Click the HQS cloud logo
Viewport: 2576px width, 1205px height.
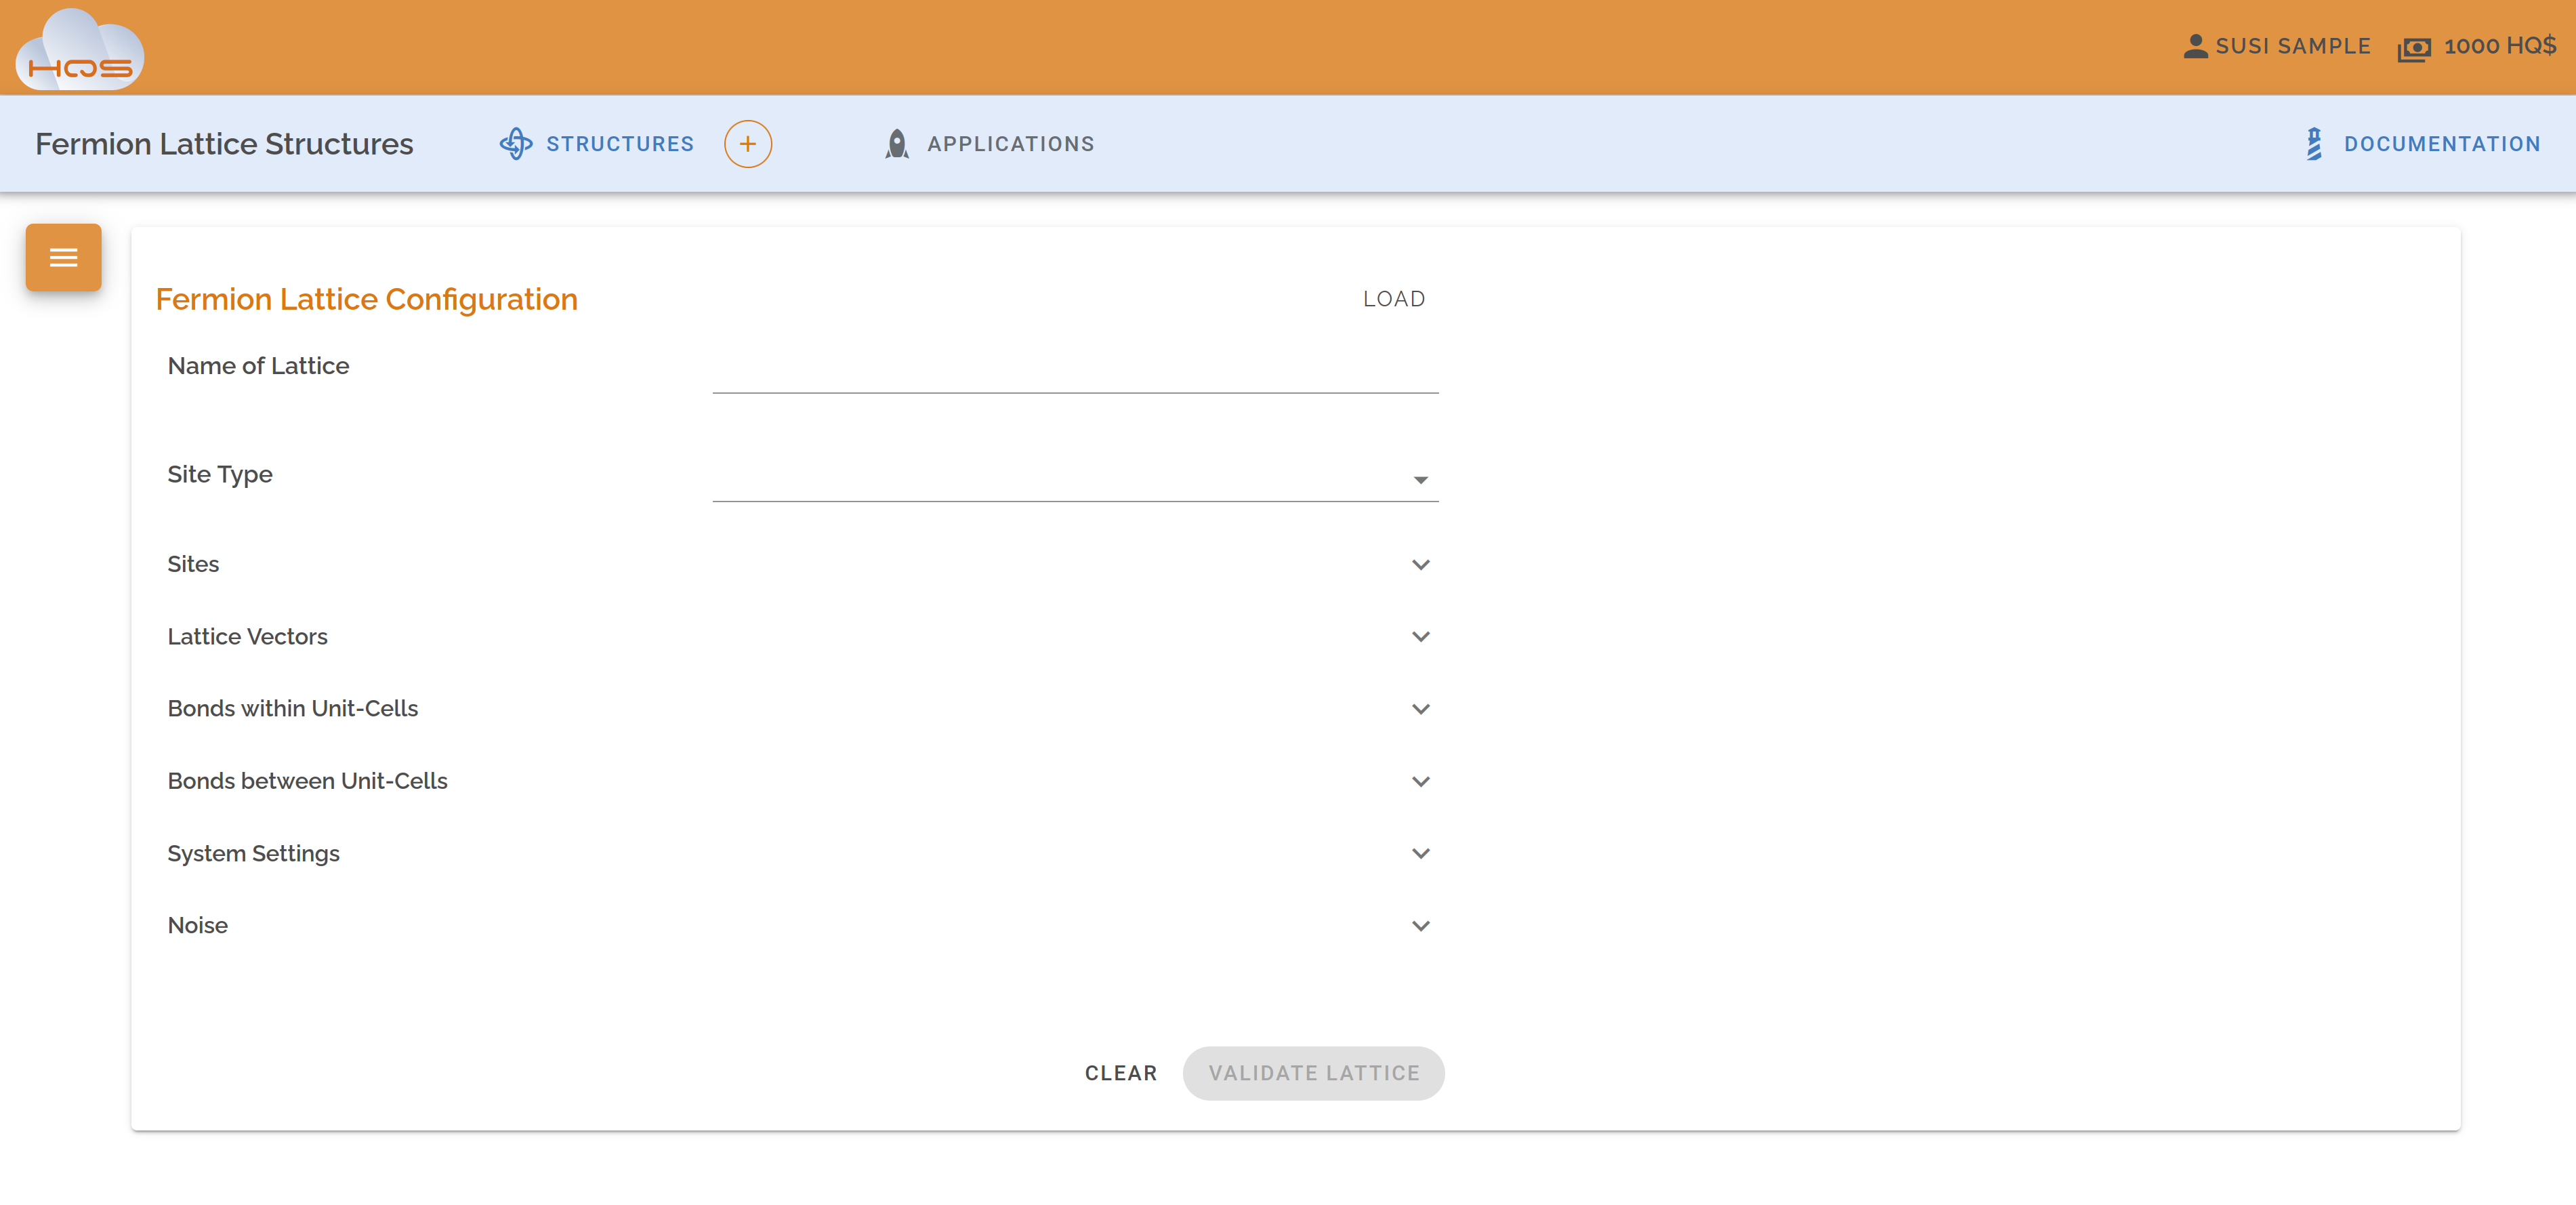[x=79, y=47]
